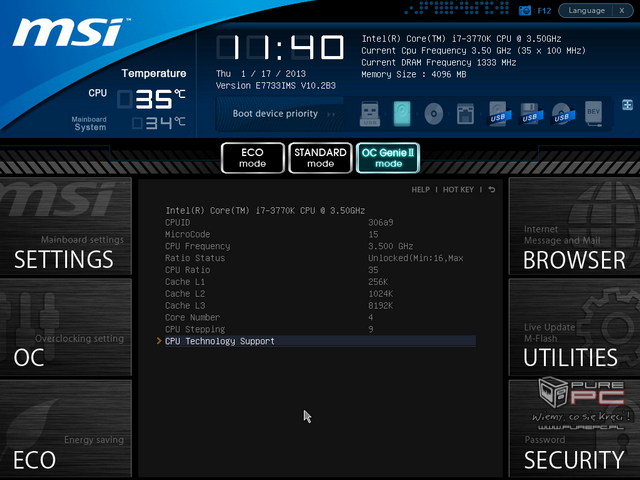Click the HOT KEY link
This screenshot has height=480, width=640.
tap(458, 189)
